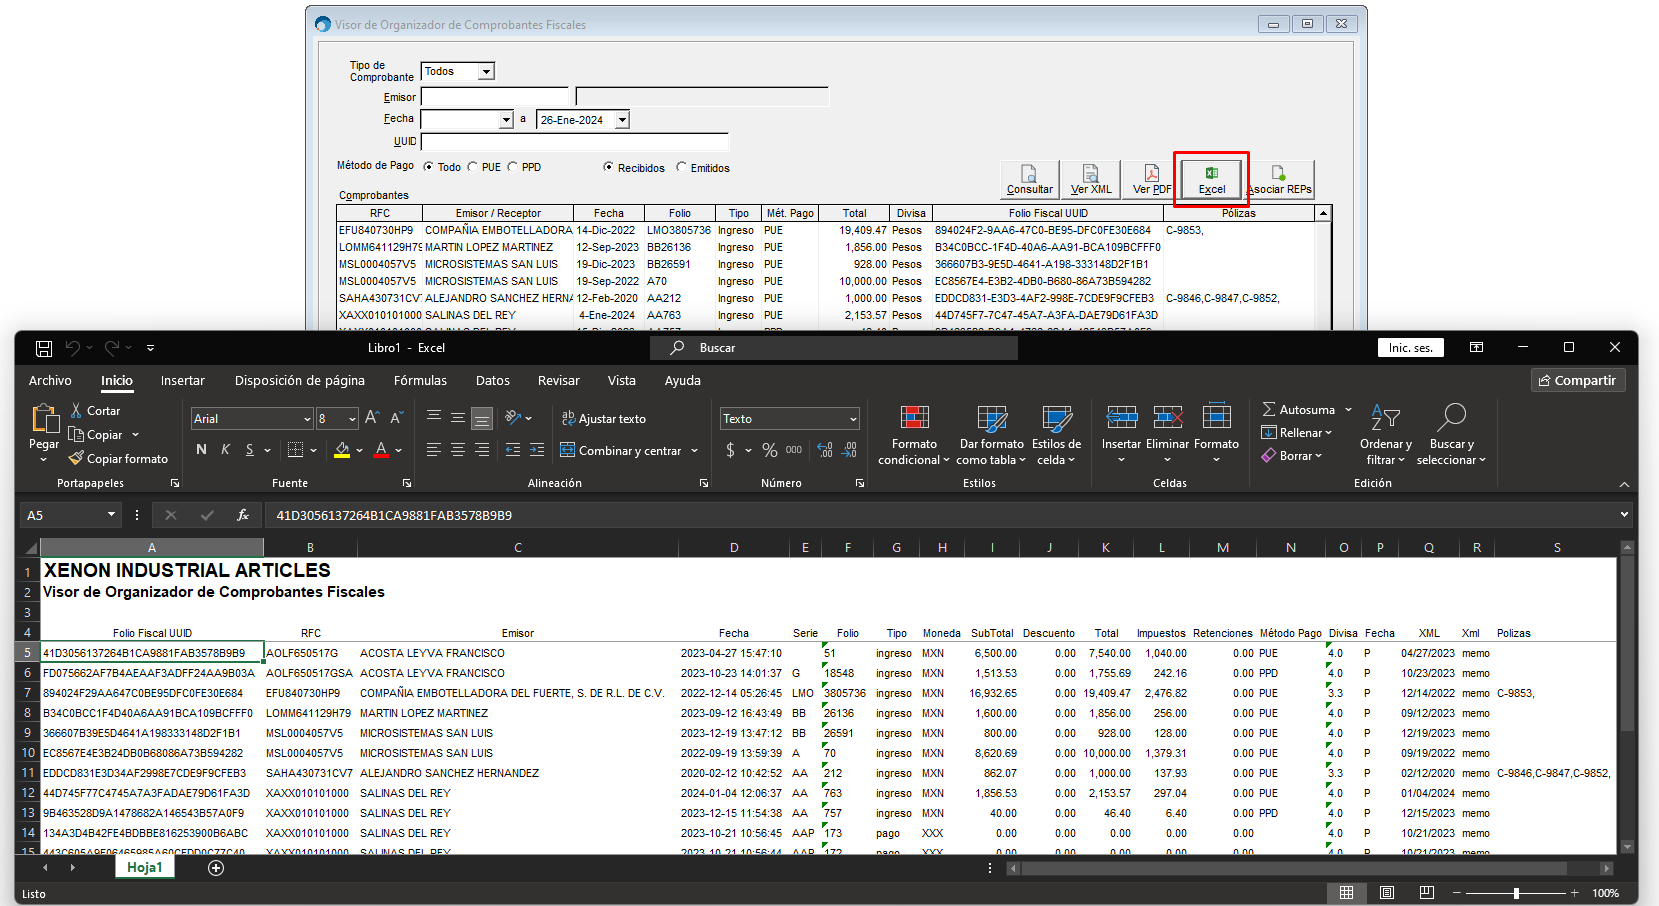Switch to the Datos tab
Screen dimensions: 1659x906
493,381
